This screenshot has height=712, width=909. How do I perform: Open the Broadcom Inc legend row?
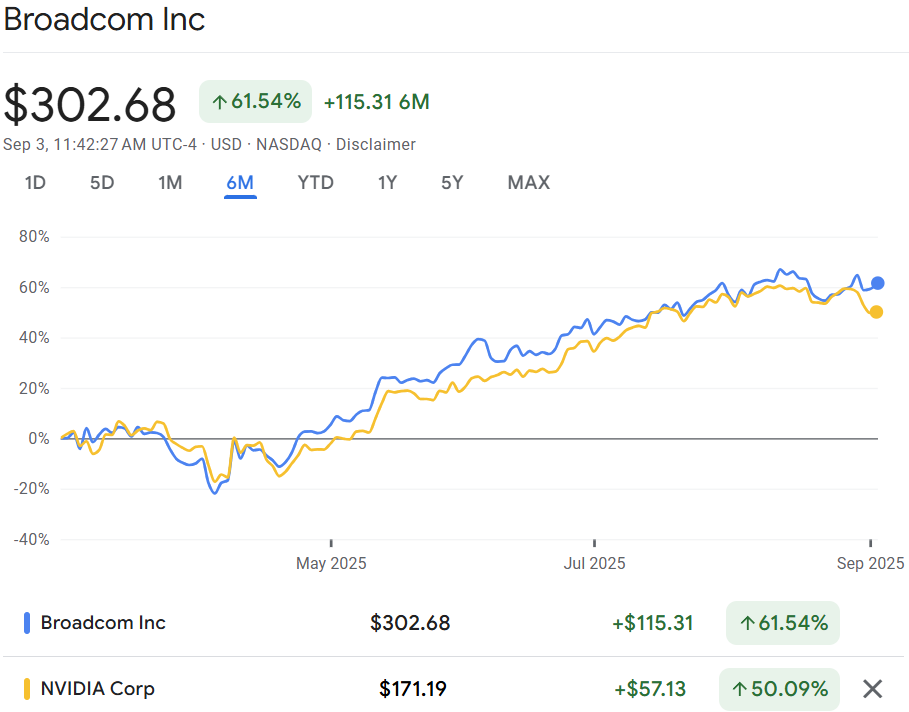coord(103,623)
